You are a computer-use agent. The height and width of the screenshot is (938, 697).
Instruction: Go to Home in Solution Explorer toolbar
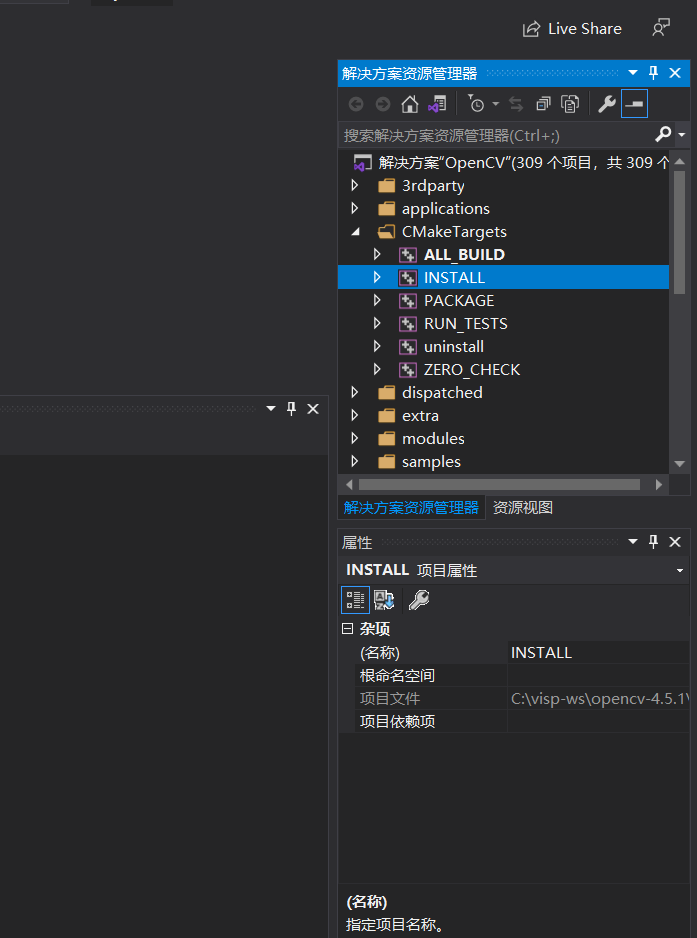point(410,105)
